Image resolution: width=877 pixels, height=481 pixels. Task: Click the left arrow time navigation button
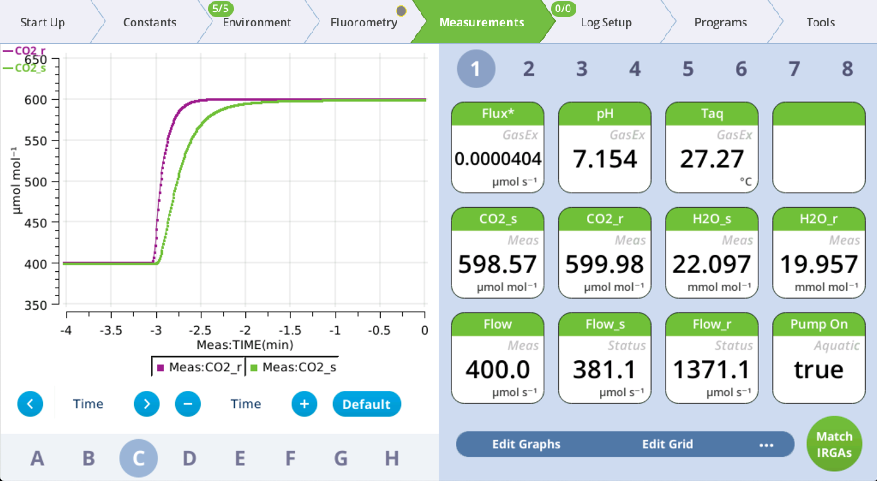click(x=30, y=404)
